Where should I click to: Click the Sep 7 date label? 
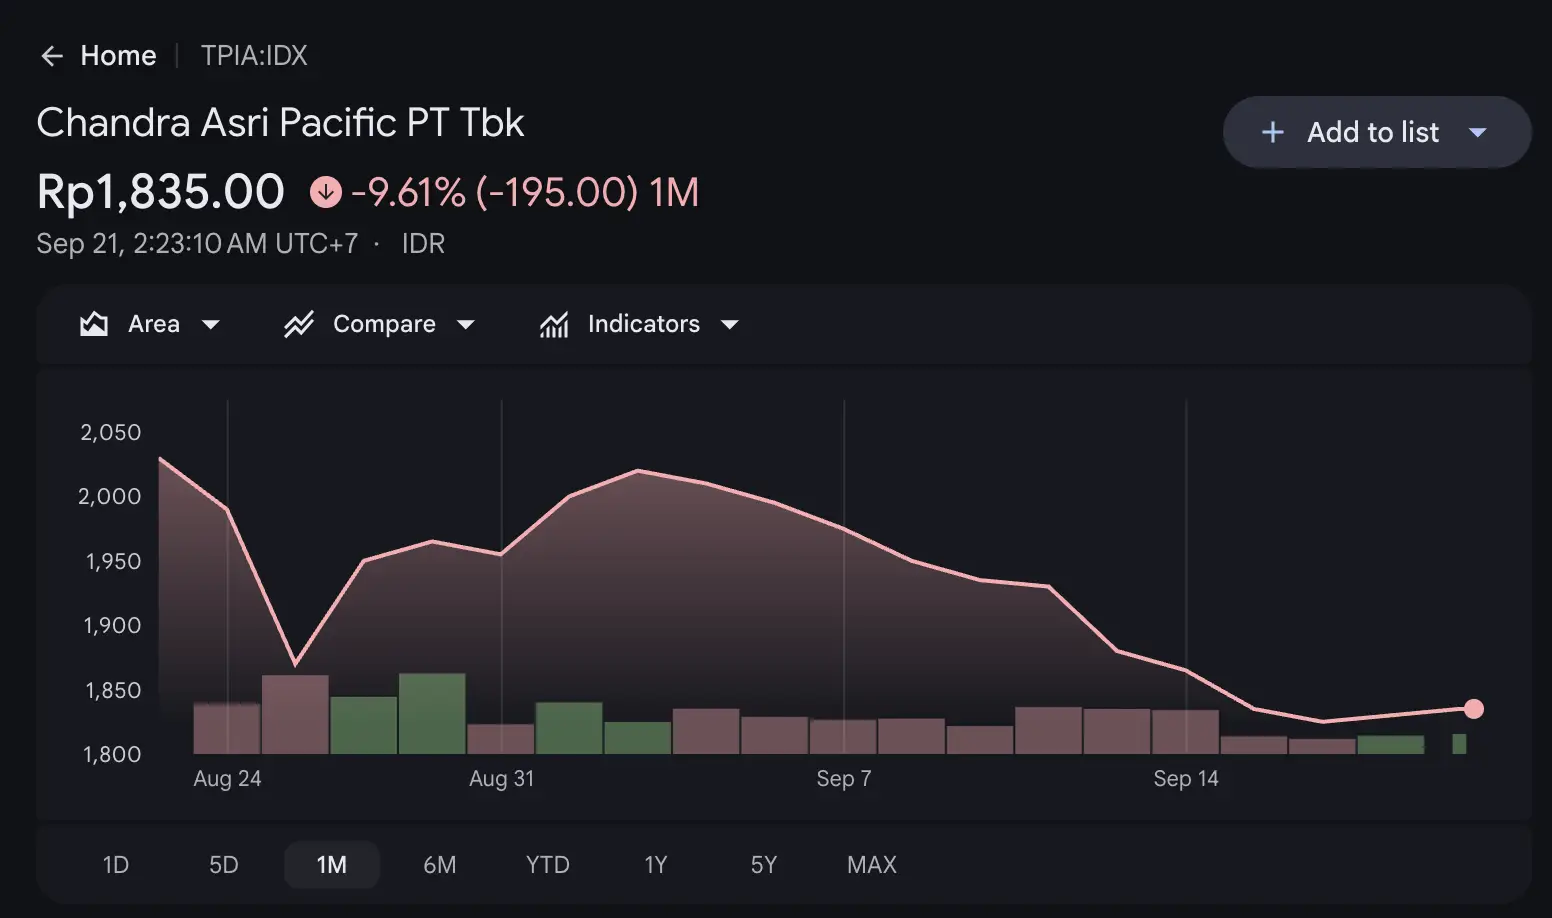coord(844,779)
